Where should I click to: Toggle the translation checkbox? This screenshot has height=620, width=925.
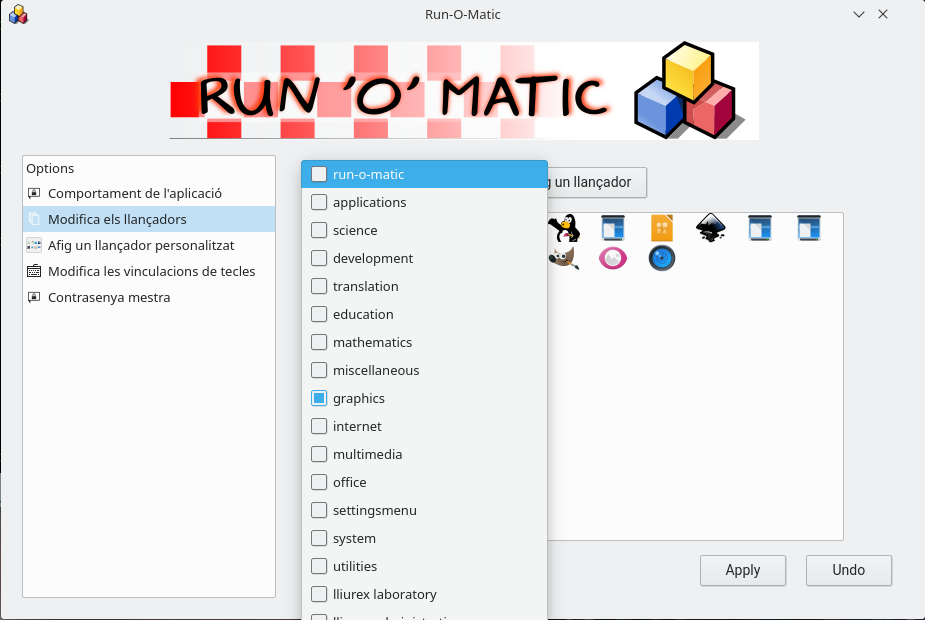(319, 286)
